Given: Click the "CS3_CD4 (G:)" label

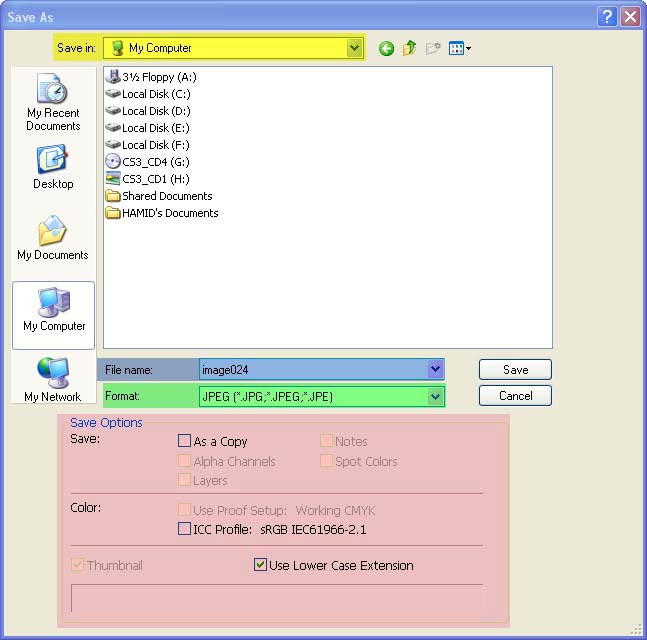Looking at the screenshot, I should [156, 162].
